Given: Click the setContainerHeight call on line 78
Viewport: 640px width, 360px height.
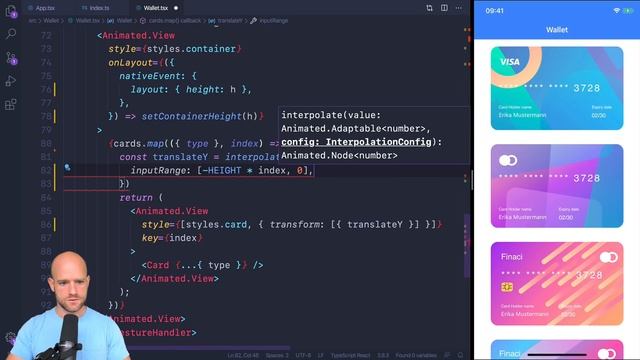Looking at the screenshot, I should [x=191, y=116].
